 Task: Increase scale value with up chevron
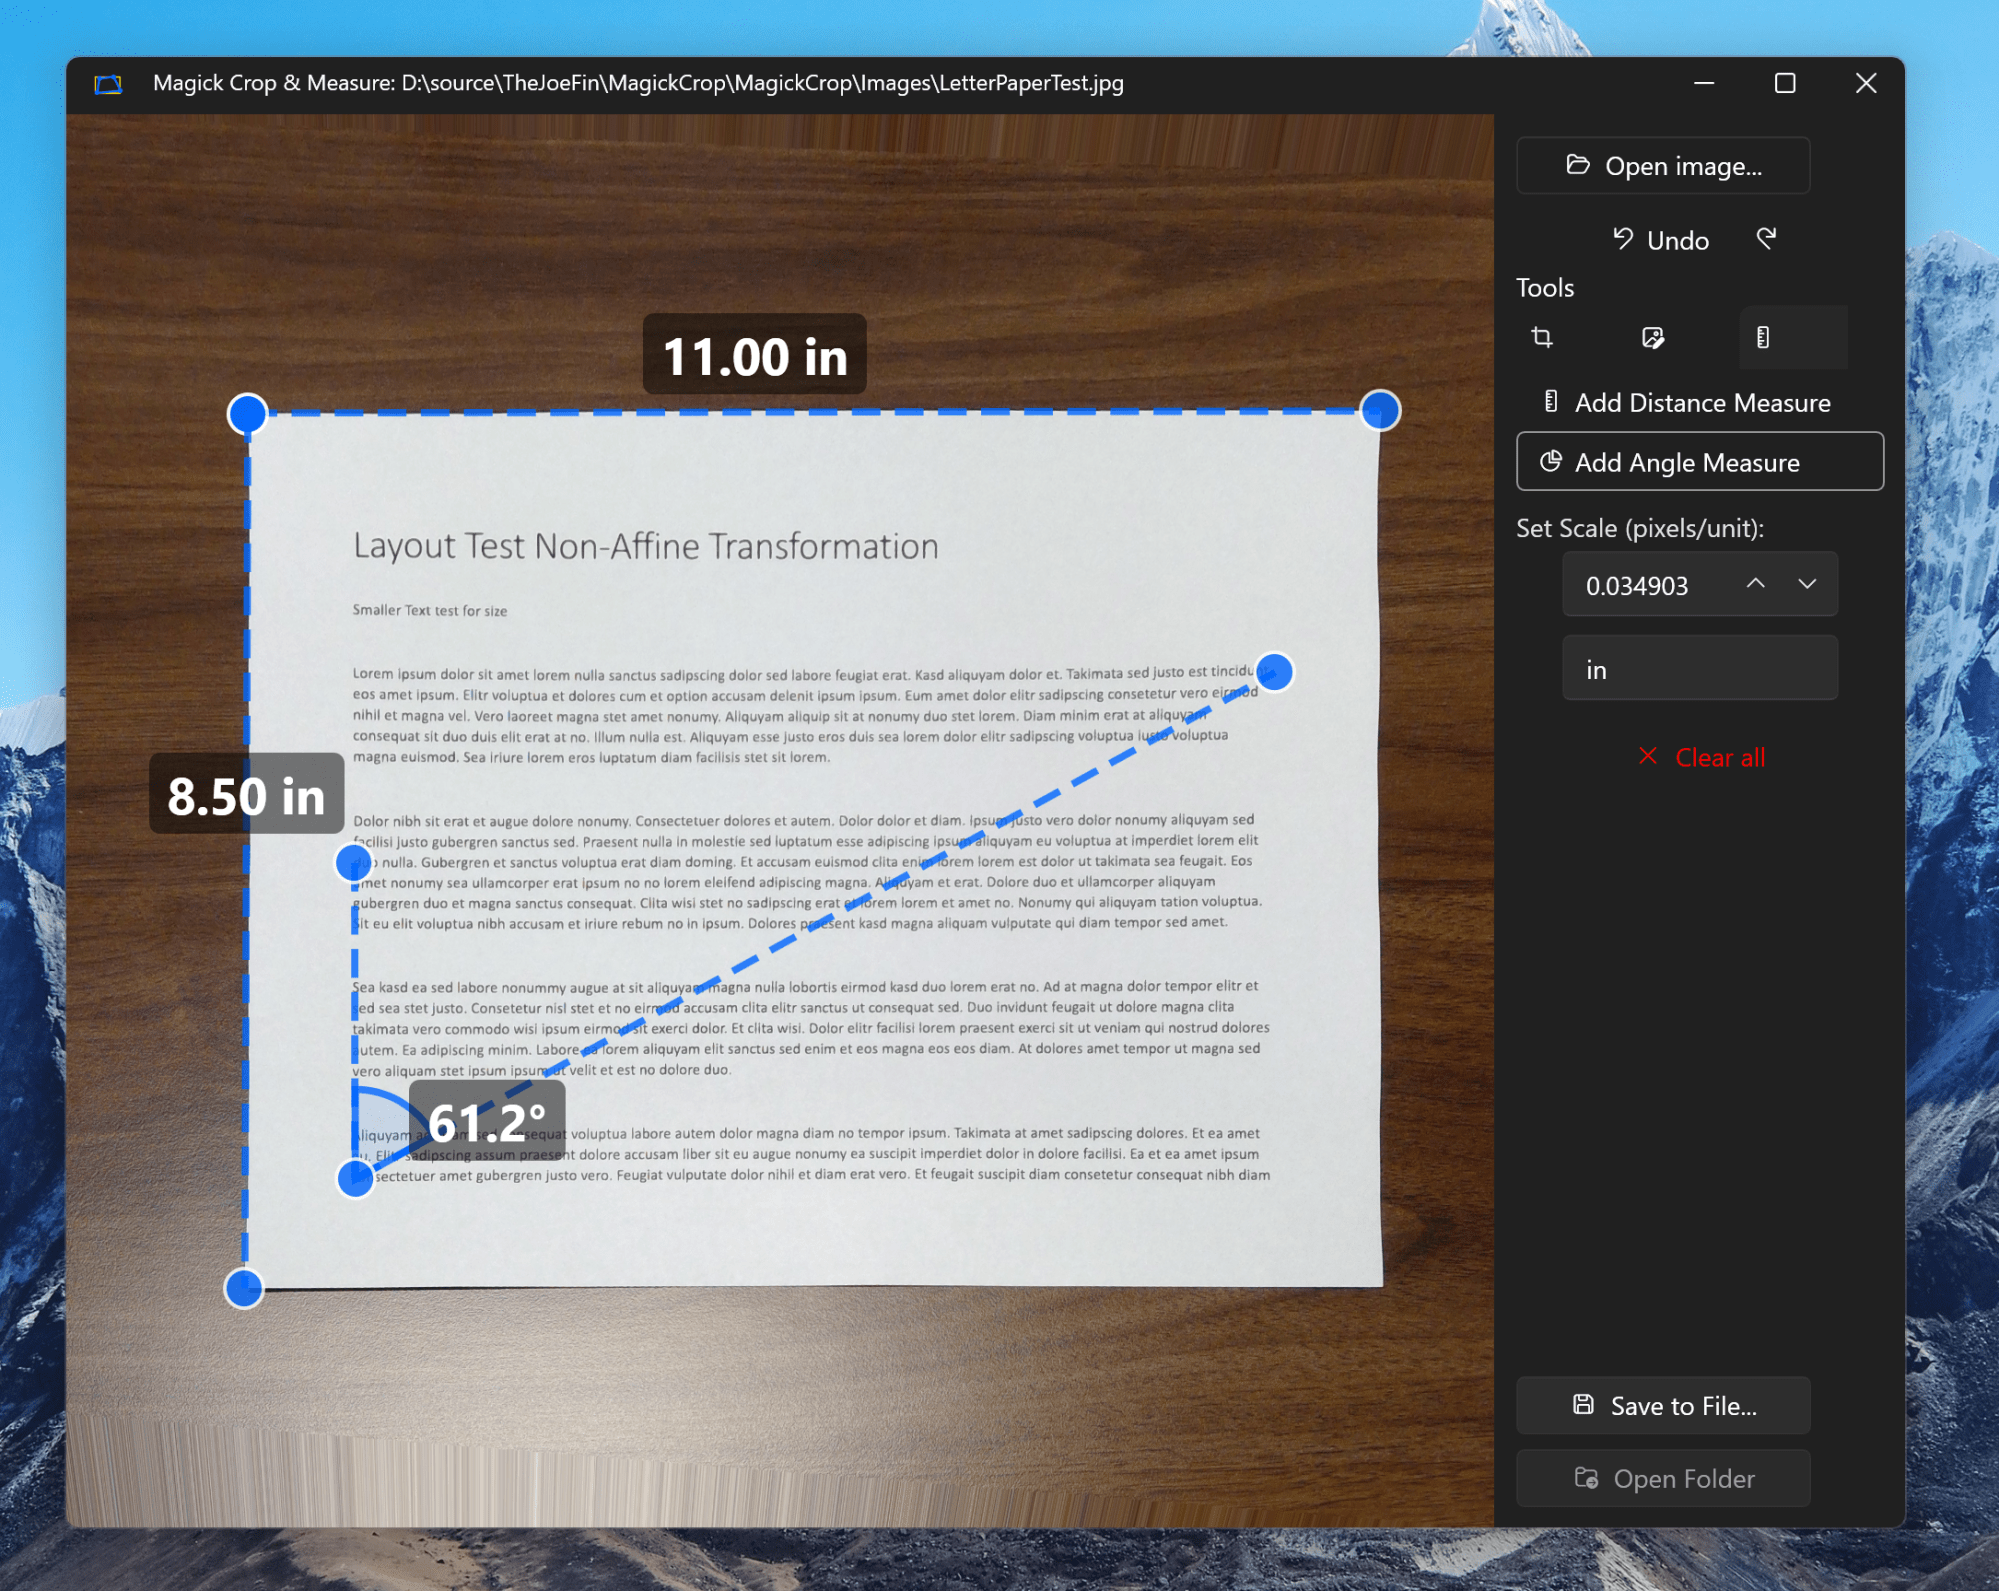(x=1755, y=584)
